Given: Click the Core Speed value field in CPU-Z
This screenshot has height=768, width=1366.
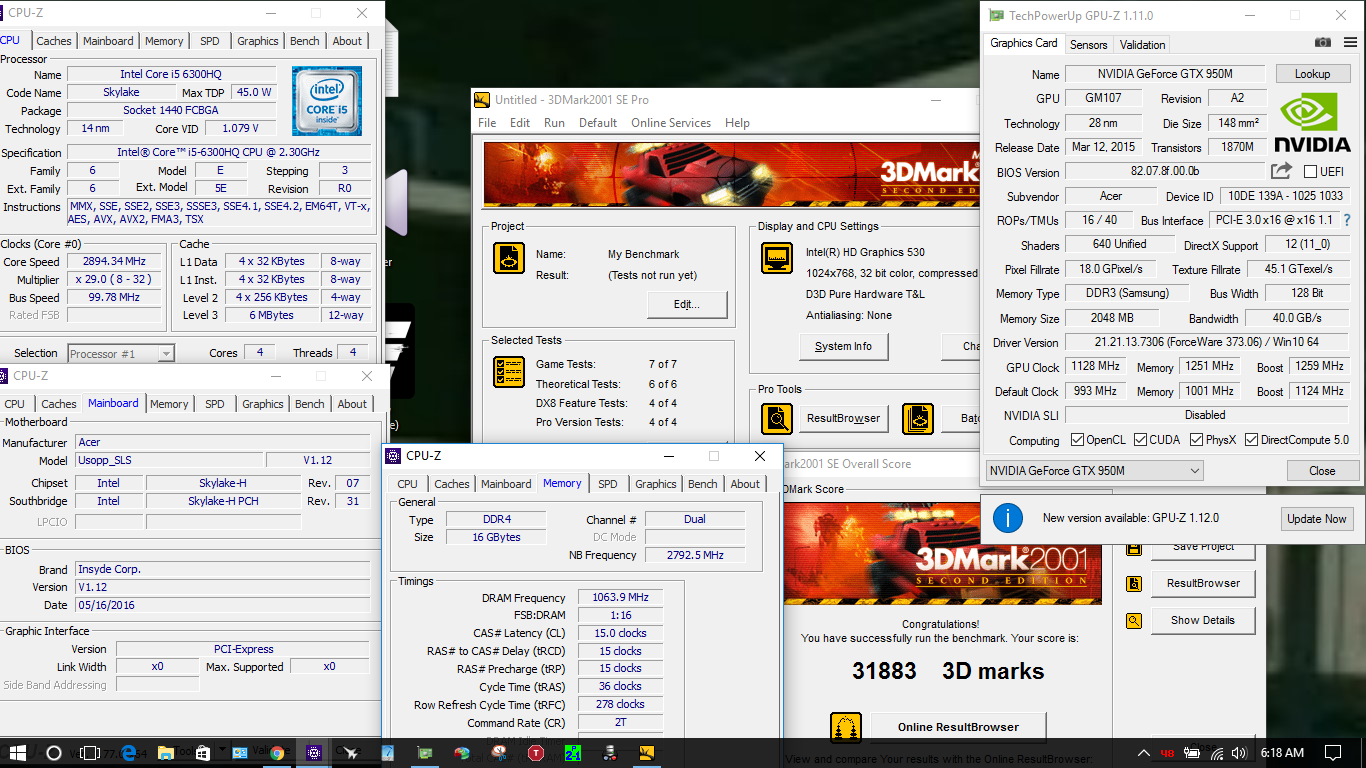Looking at the screenshot, I should [x=116, y=262].
